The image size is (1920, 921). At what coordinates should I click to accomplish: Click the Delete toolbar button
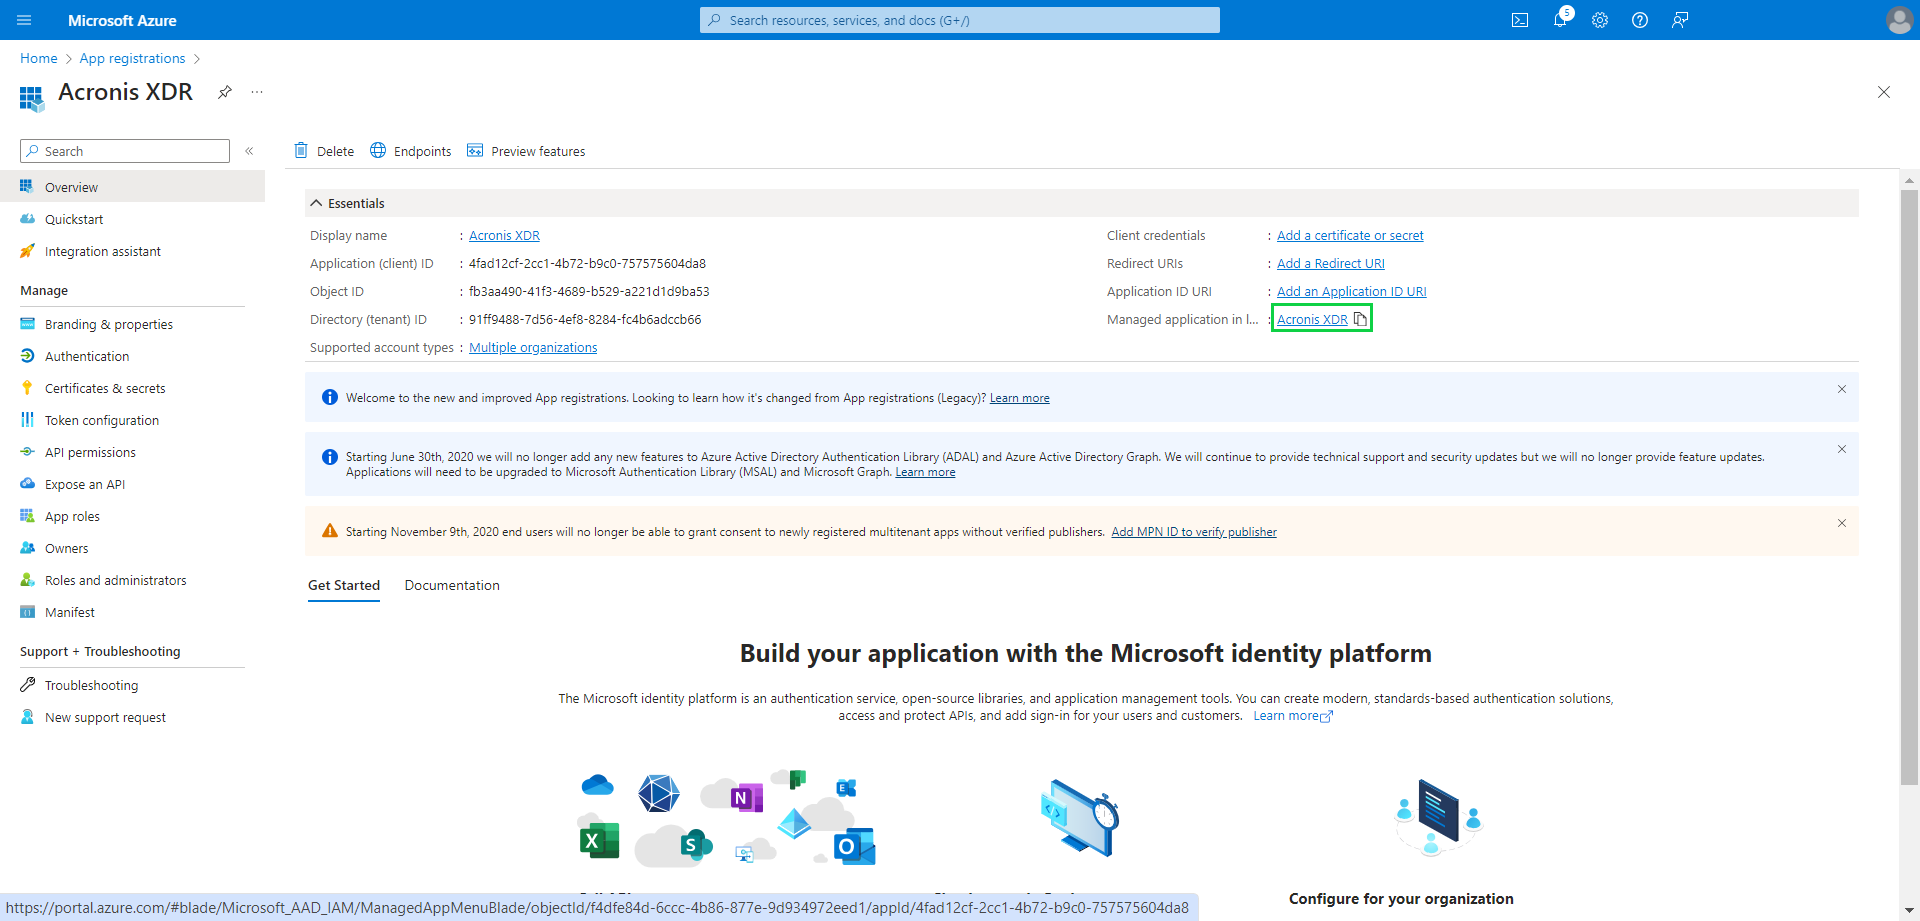324,151
